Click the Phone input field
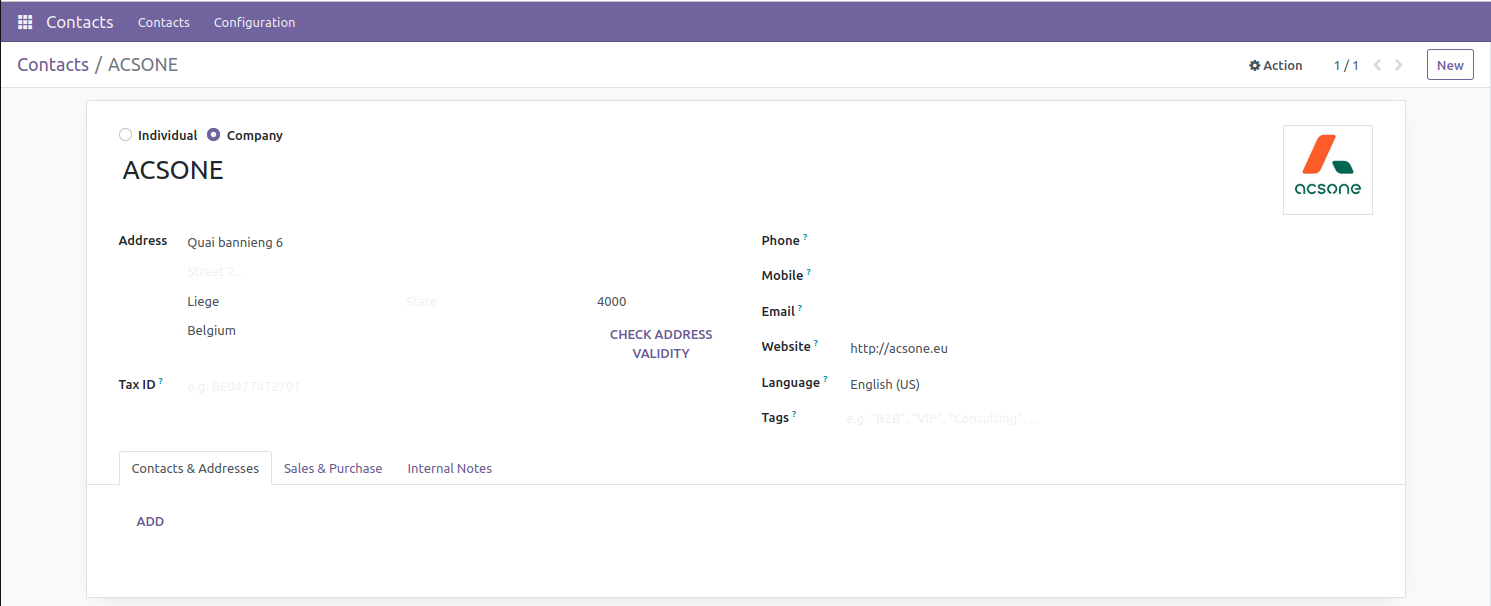Screen dimensions: 1491x606 [1110, 241]
